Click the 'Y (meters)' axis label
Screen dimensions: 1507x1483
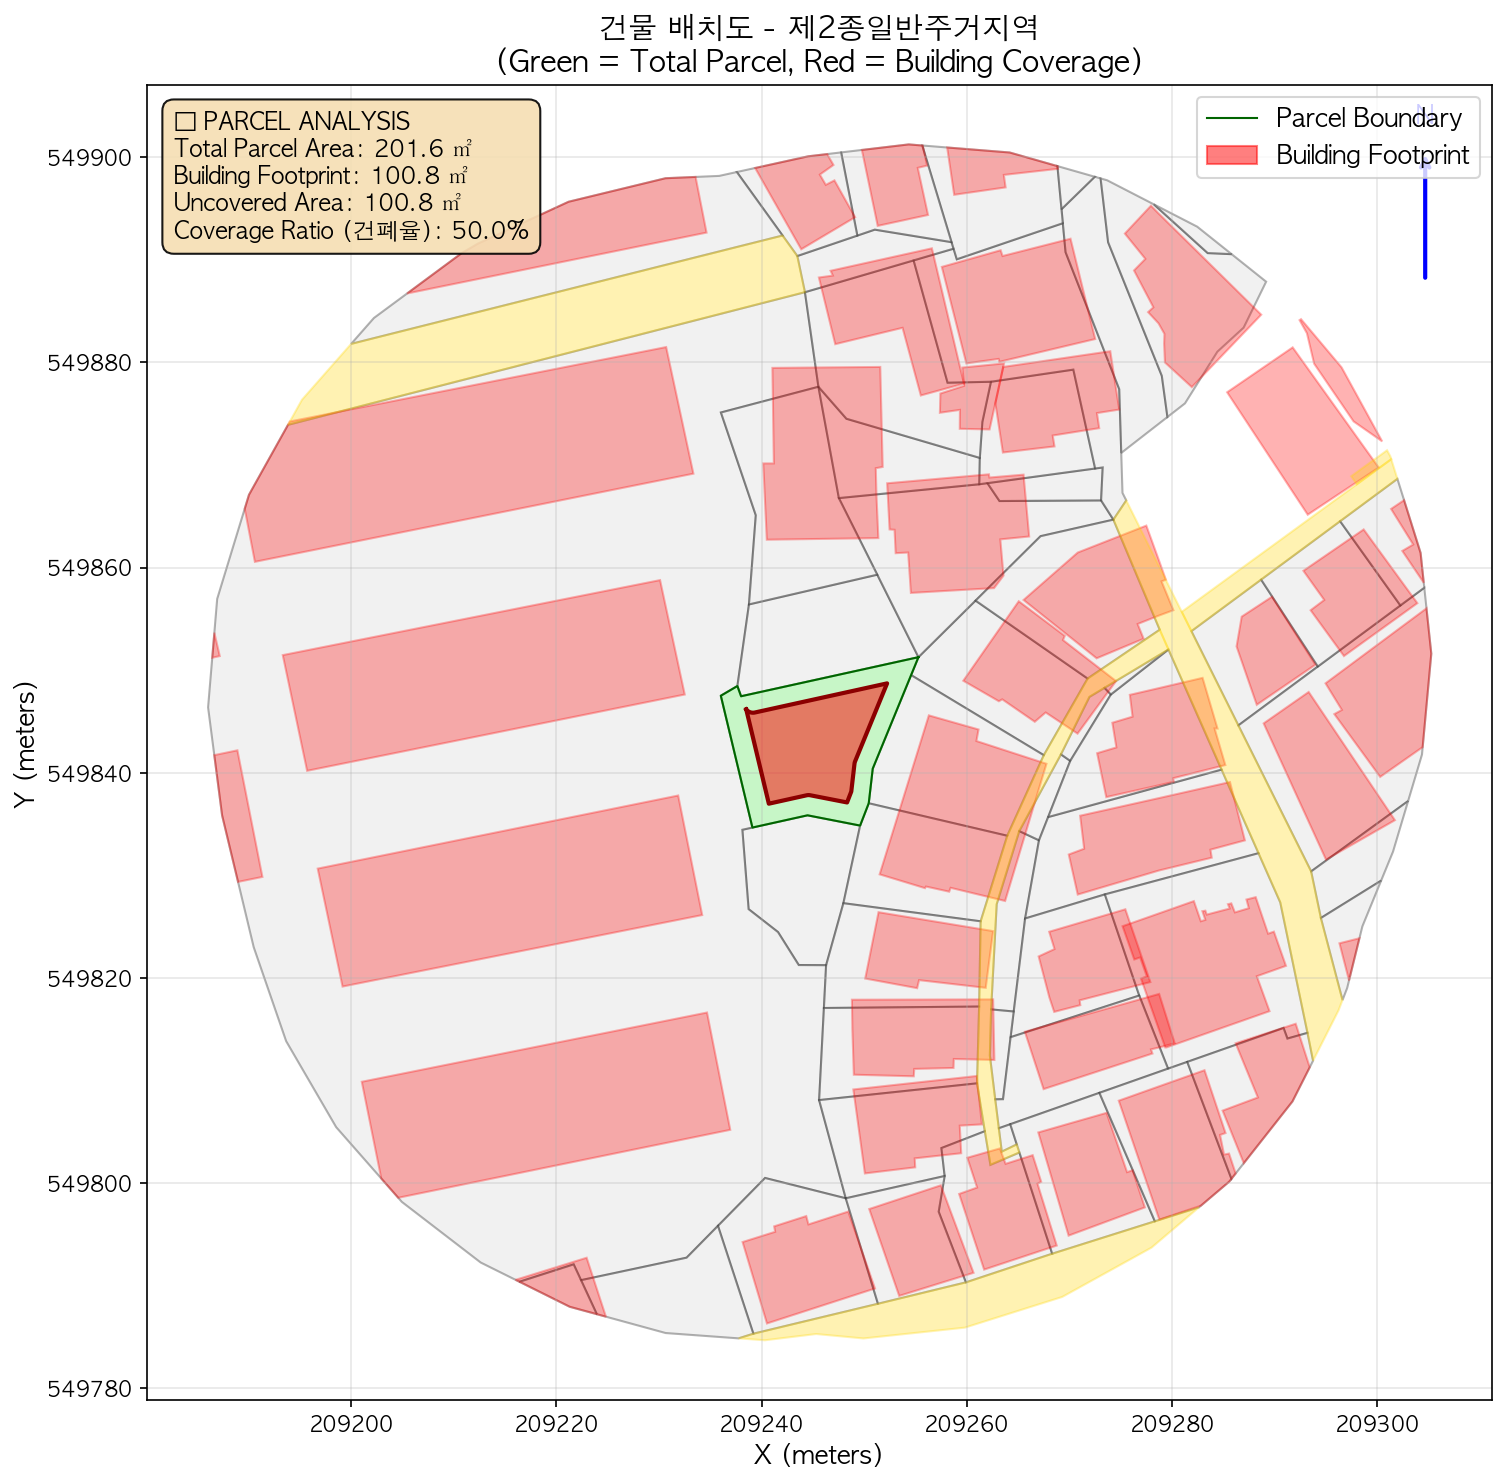tap(25, 743)
